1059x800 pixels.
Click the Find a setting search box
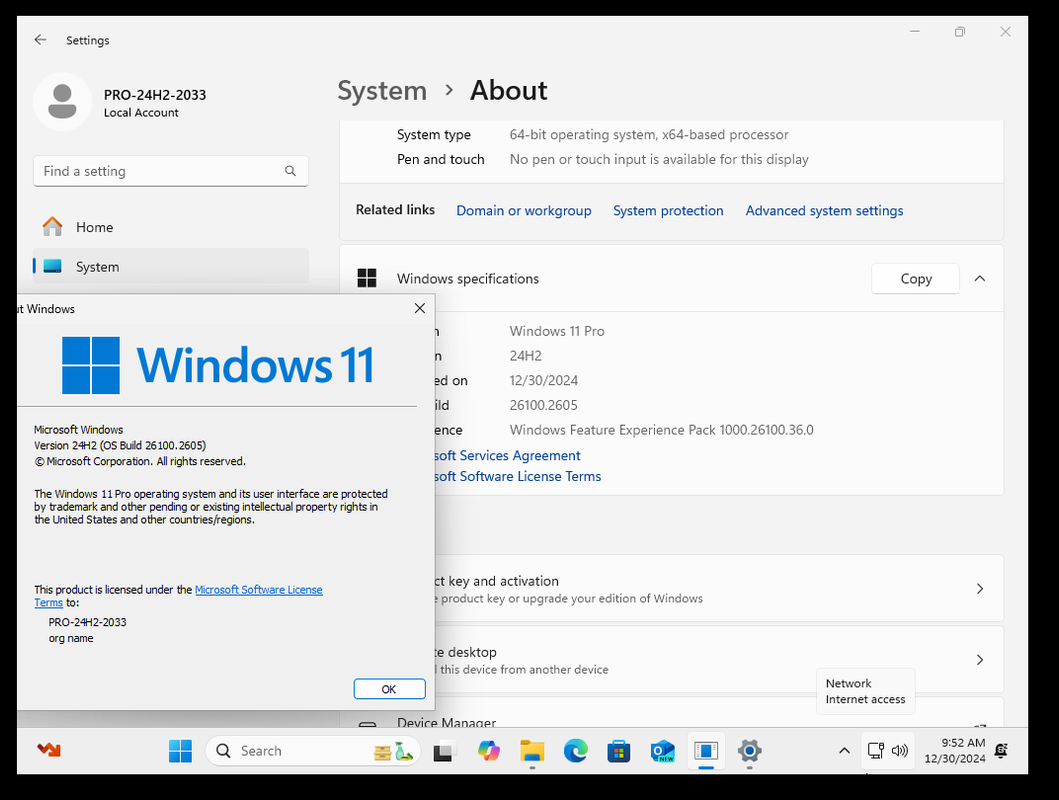[171, 171]
